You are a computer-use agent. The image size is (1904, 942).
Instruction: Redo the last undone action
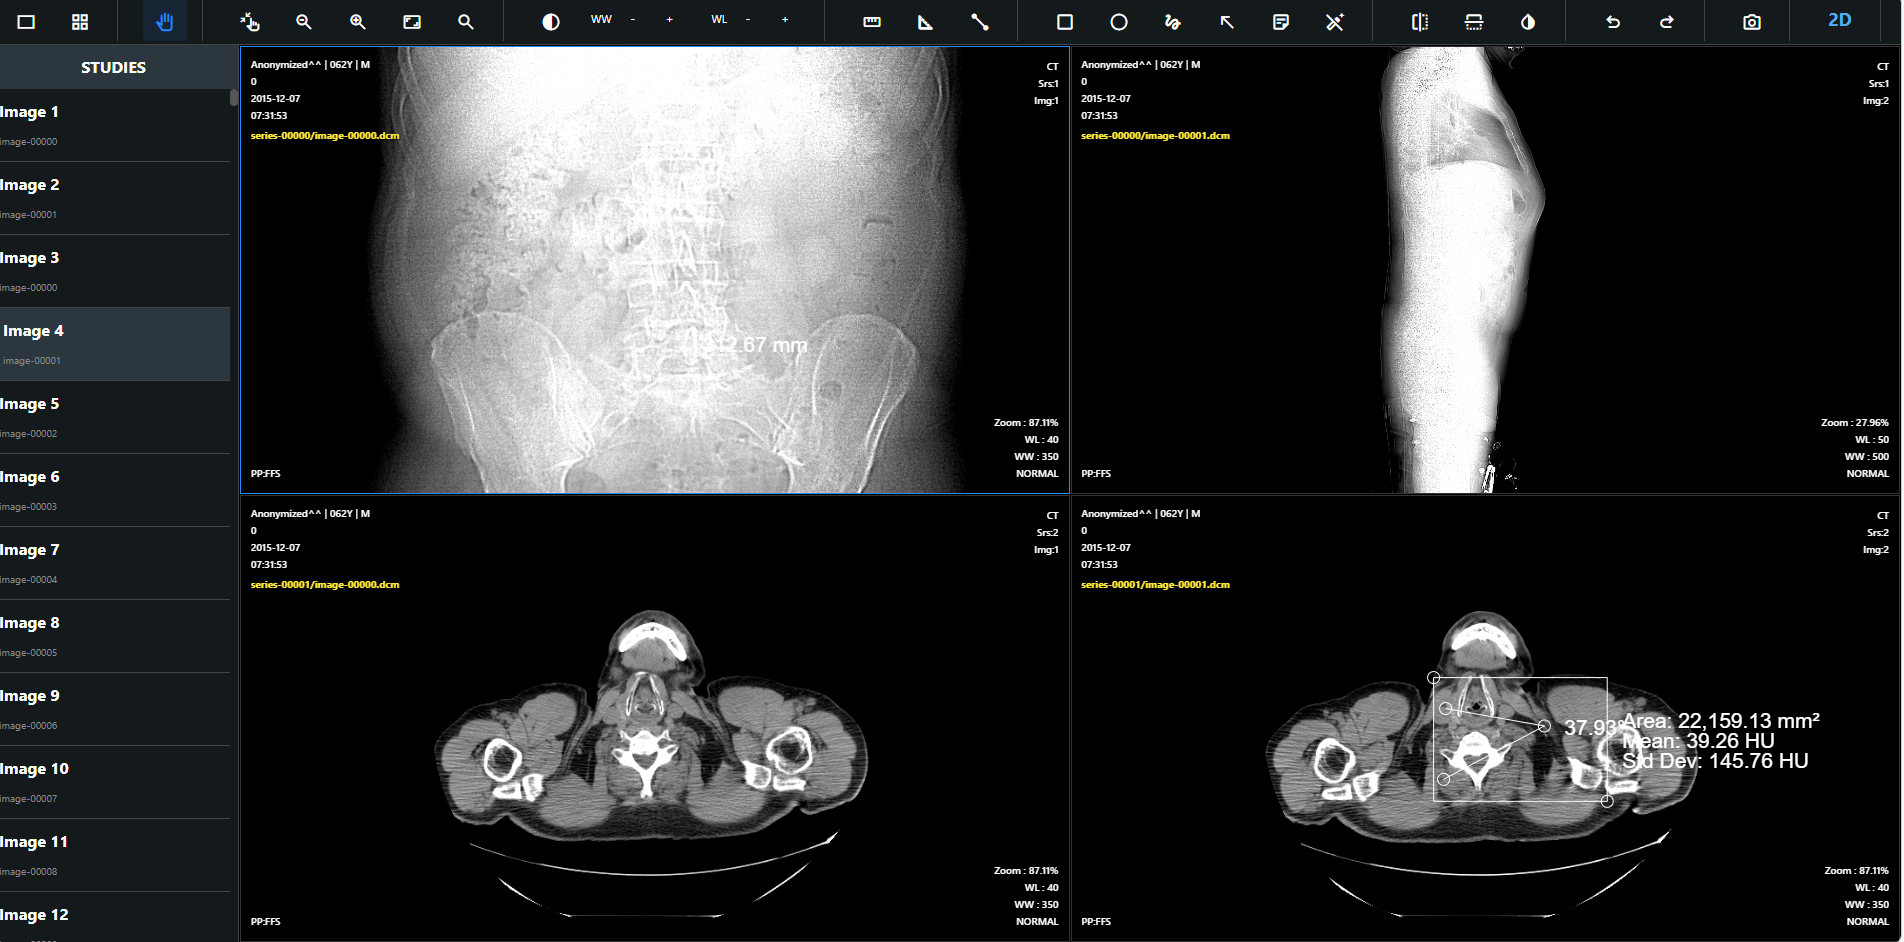1666,21
